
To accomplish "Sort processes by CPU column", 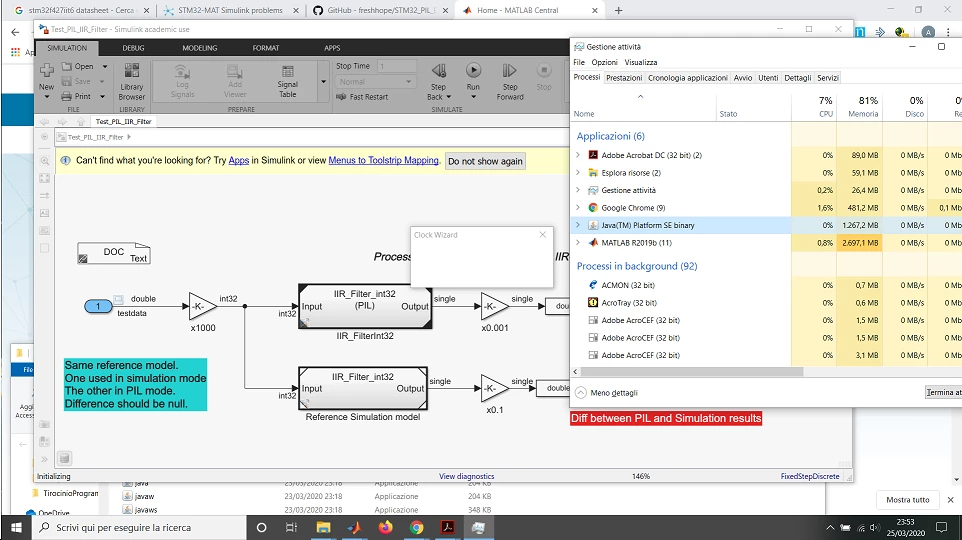I will click(x=814, y=106).
